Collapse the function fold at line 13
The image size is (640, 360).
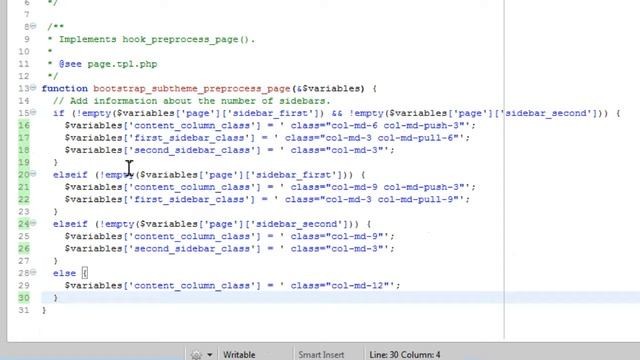[33, 88]
